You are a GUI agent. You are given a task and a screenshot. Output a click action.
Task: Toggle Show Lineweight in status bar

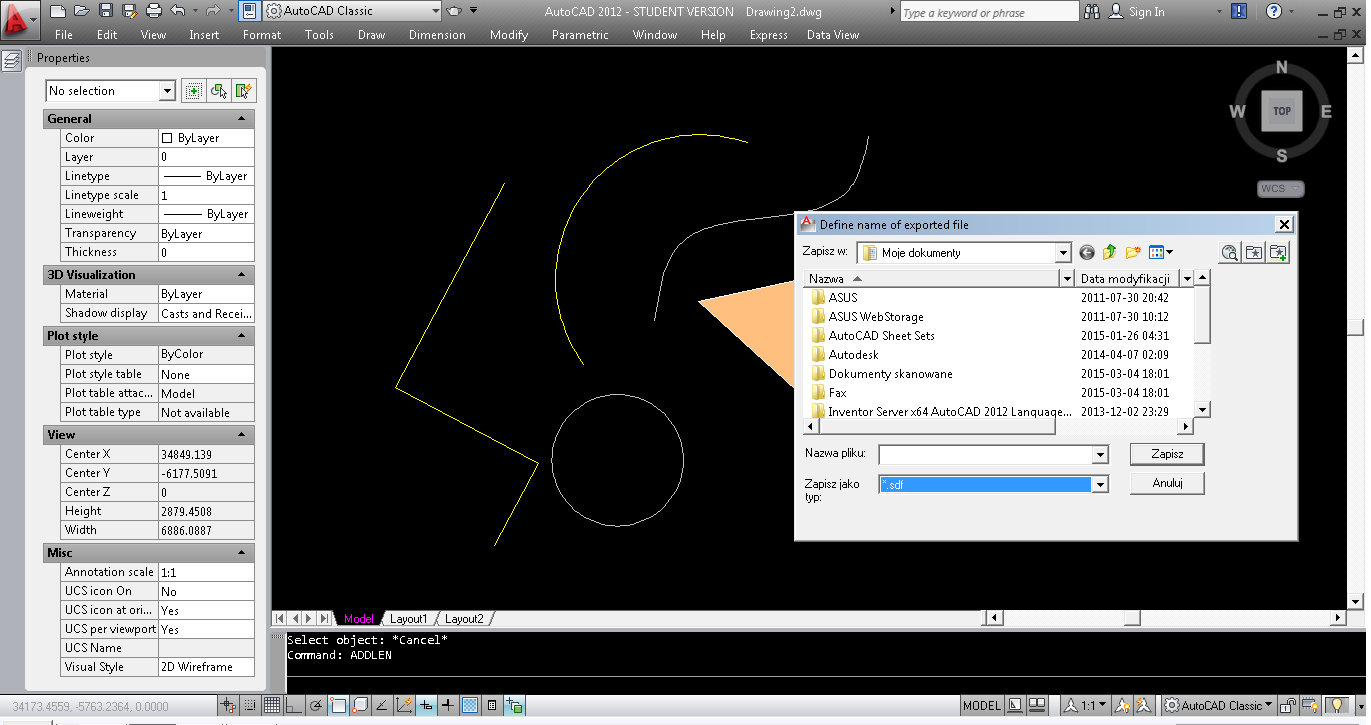447,705
